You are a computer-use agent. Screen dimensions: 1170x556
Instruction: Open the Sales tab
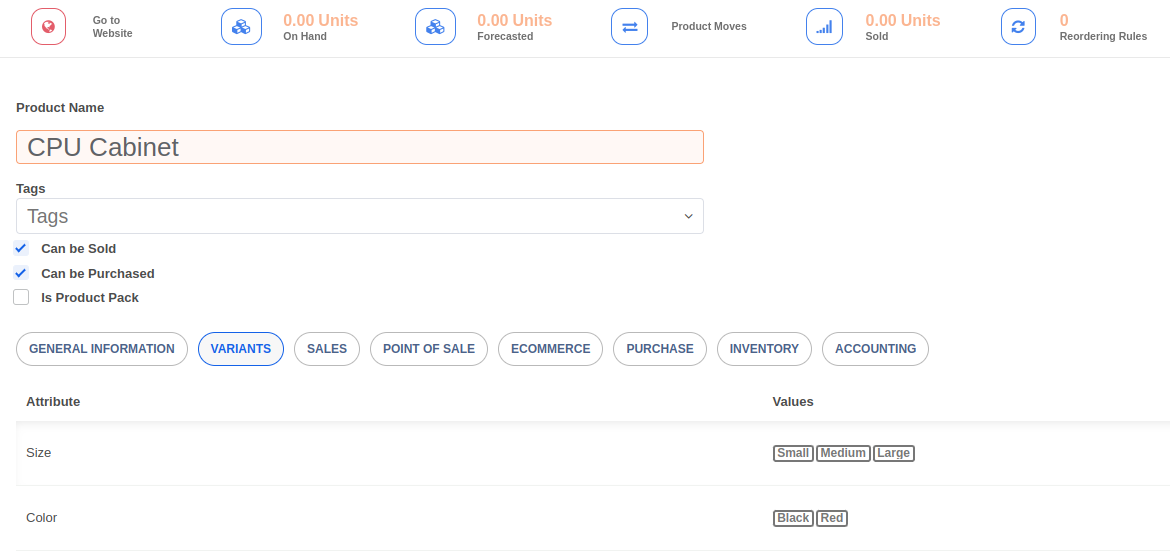click(327, 349)
